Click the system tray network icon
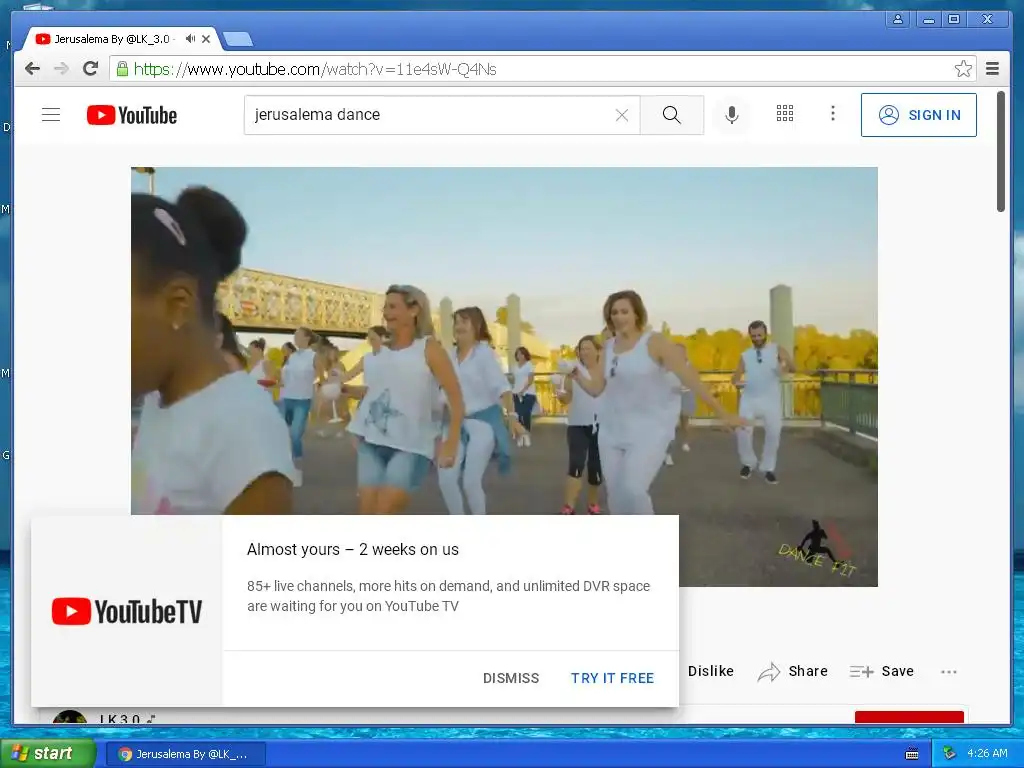Image resolution: width=1024 pixels, height=768 pixels. [x=949, y=754]
